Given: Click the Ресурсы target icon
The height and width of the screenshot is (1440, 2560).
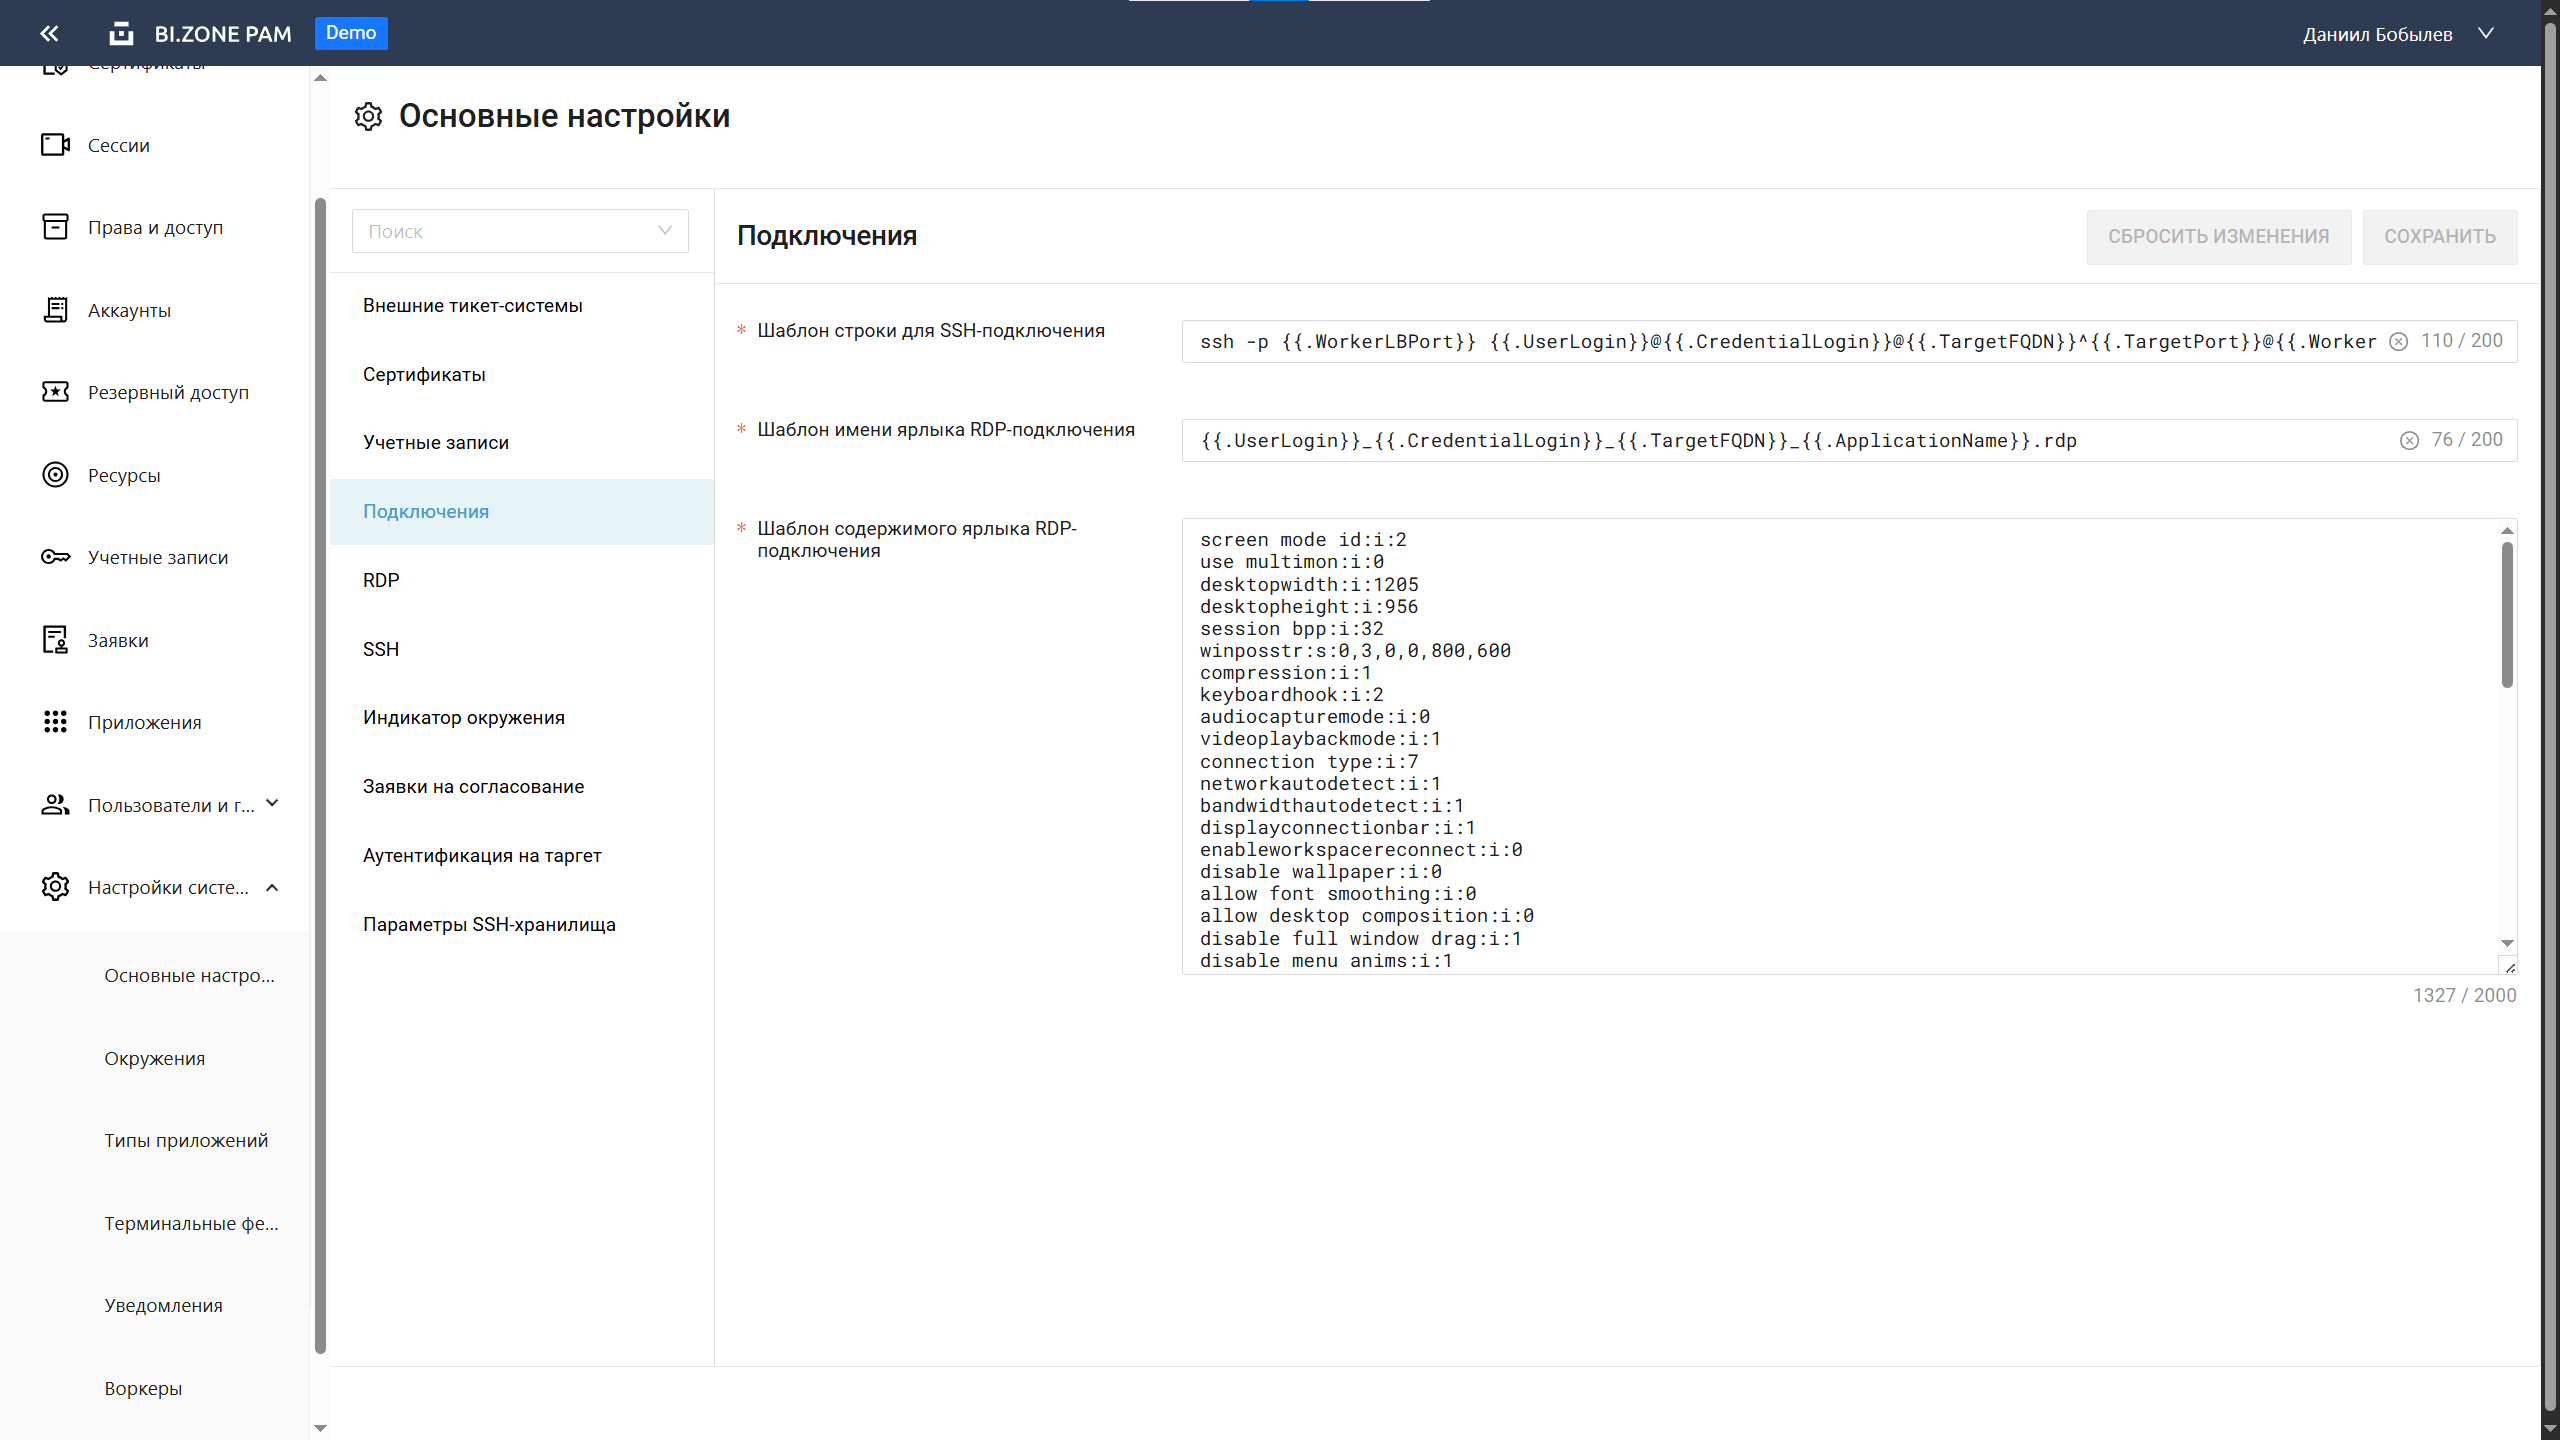Looking at the screenshot, I should [x=55, y=475].
